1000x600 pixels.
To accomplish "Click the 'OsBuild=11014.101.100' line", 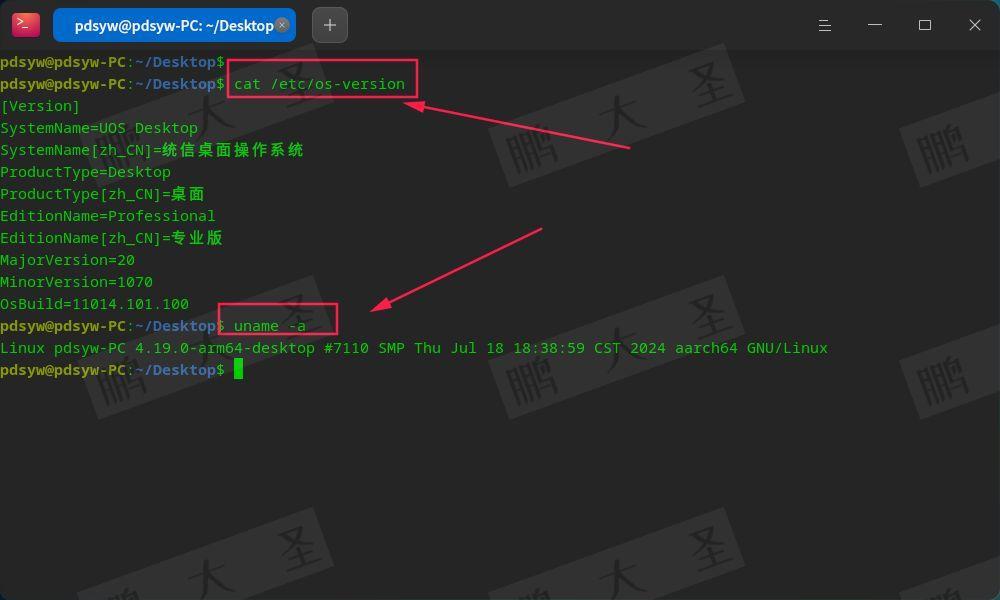I will [x=94, y=304].
